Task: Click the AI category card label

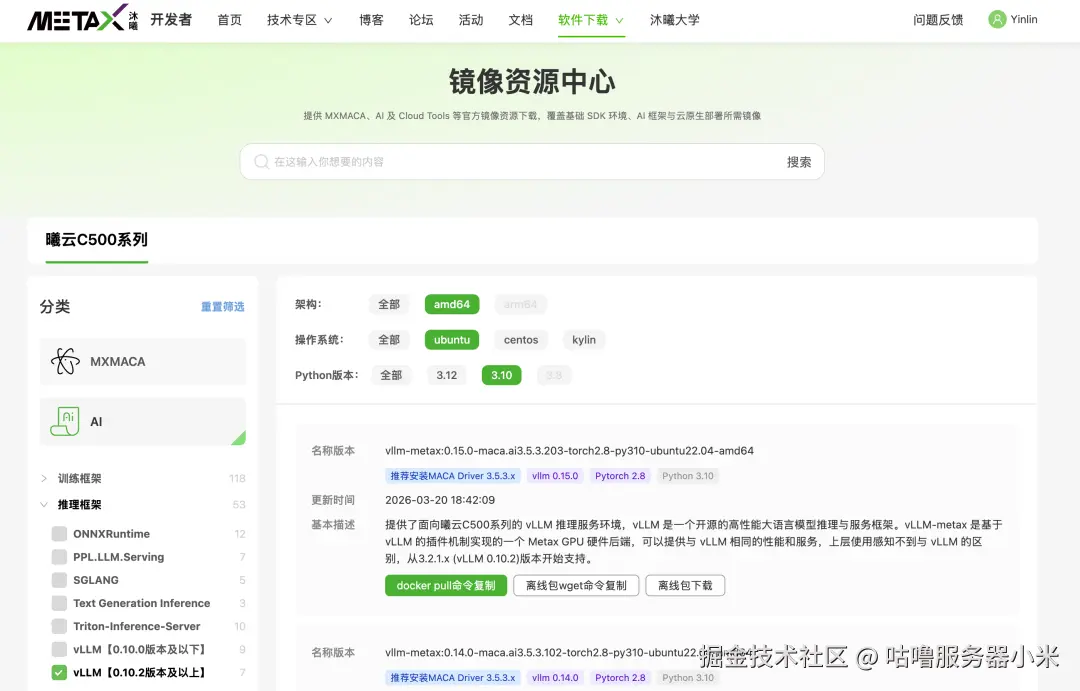Action: pos(96,422)
